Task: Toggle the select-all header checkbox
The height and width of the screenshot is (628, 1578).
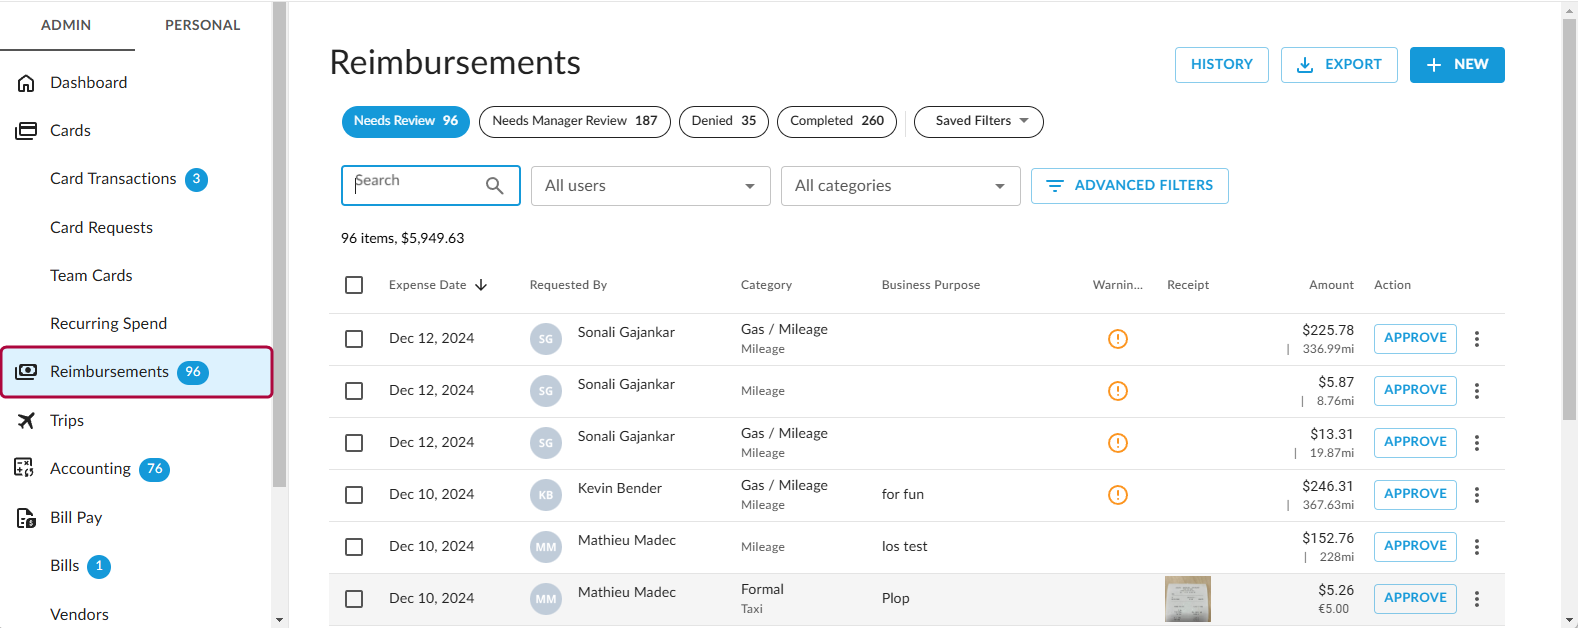Action: pos(354,285)
